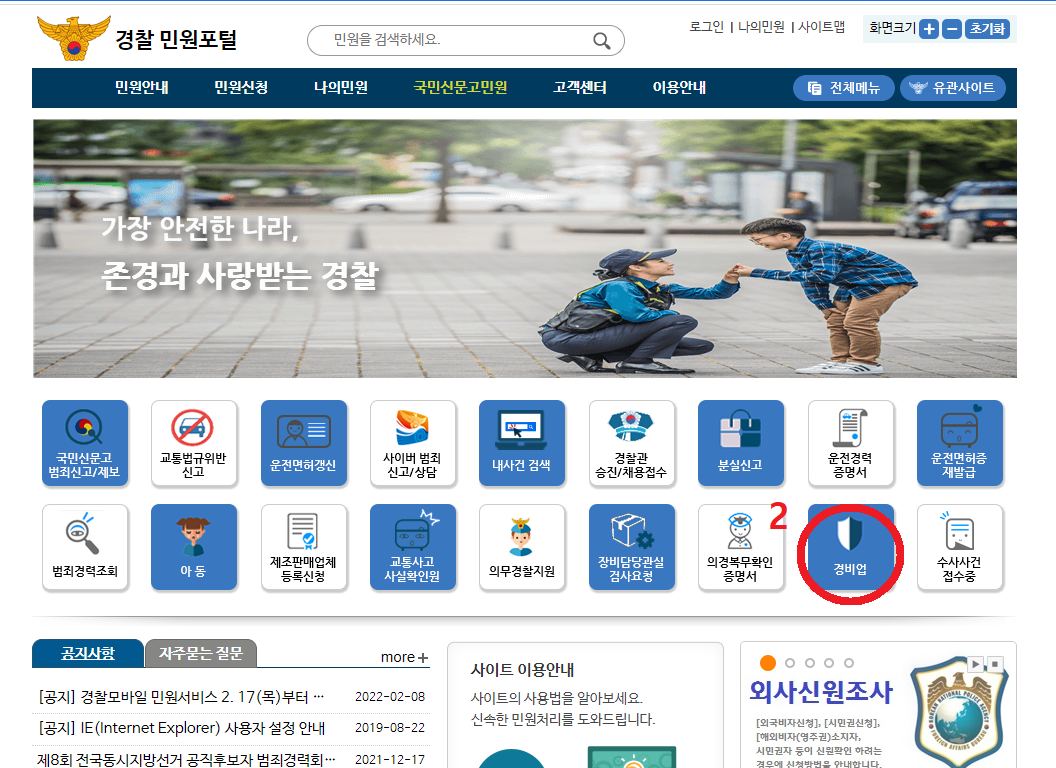Image resolution: width=1056 pixels, height=768 pixels.
Task: Click 사이트 이용안내 heading
Action: pyautogui.click(x=522, y=670)
